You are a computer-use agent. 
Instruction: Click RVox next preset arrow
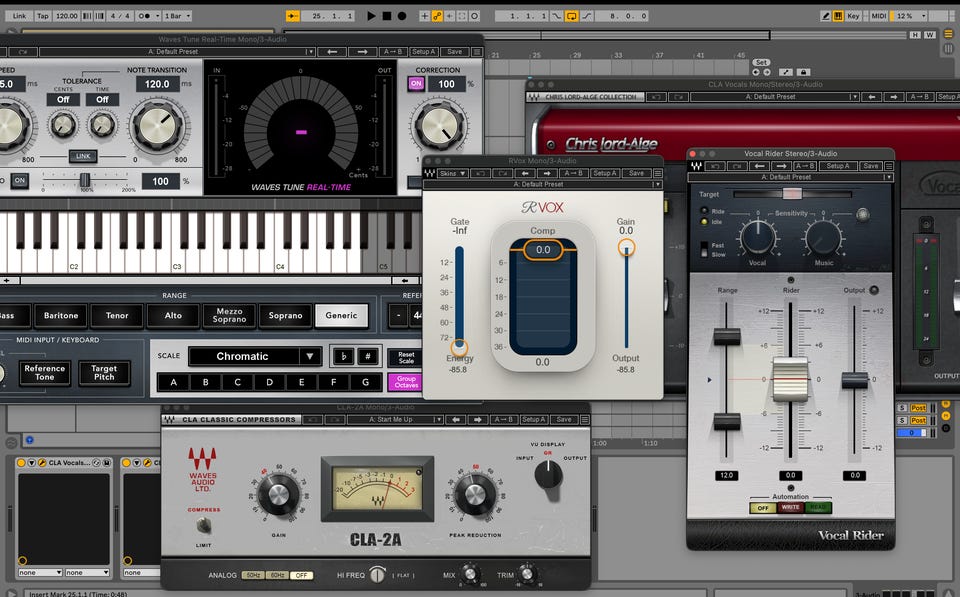(547, 173)
